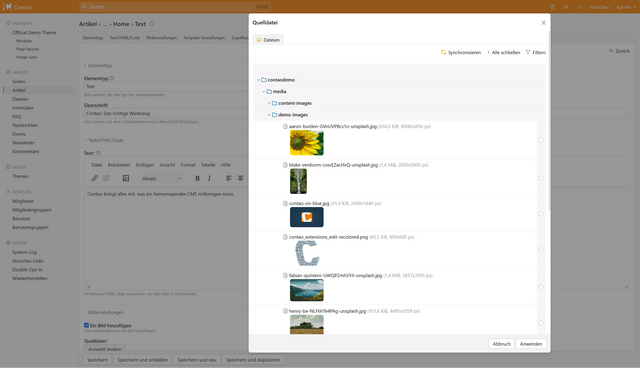Open the k.jones user menu
Screen dimensions: 640x368
tap(626, 7)
